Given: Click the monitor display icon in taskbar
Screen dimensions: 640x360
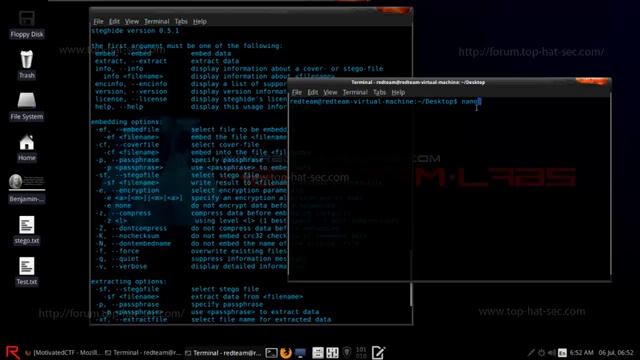Looking at the screenshot, I should (300, 353).
